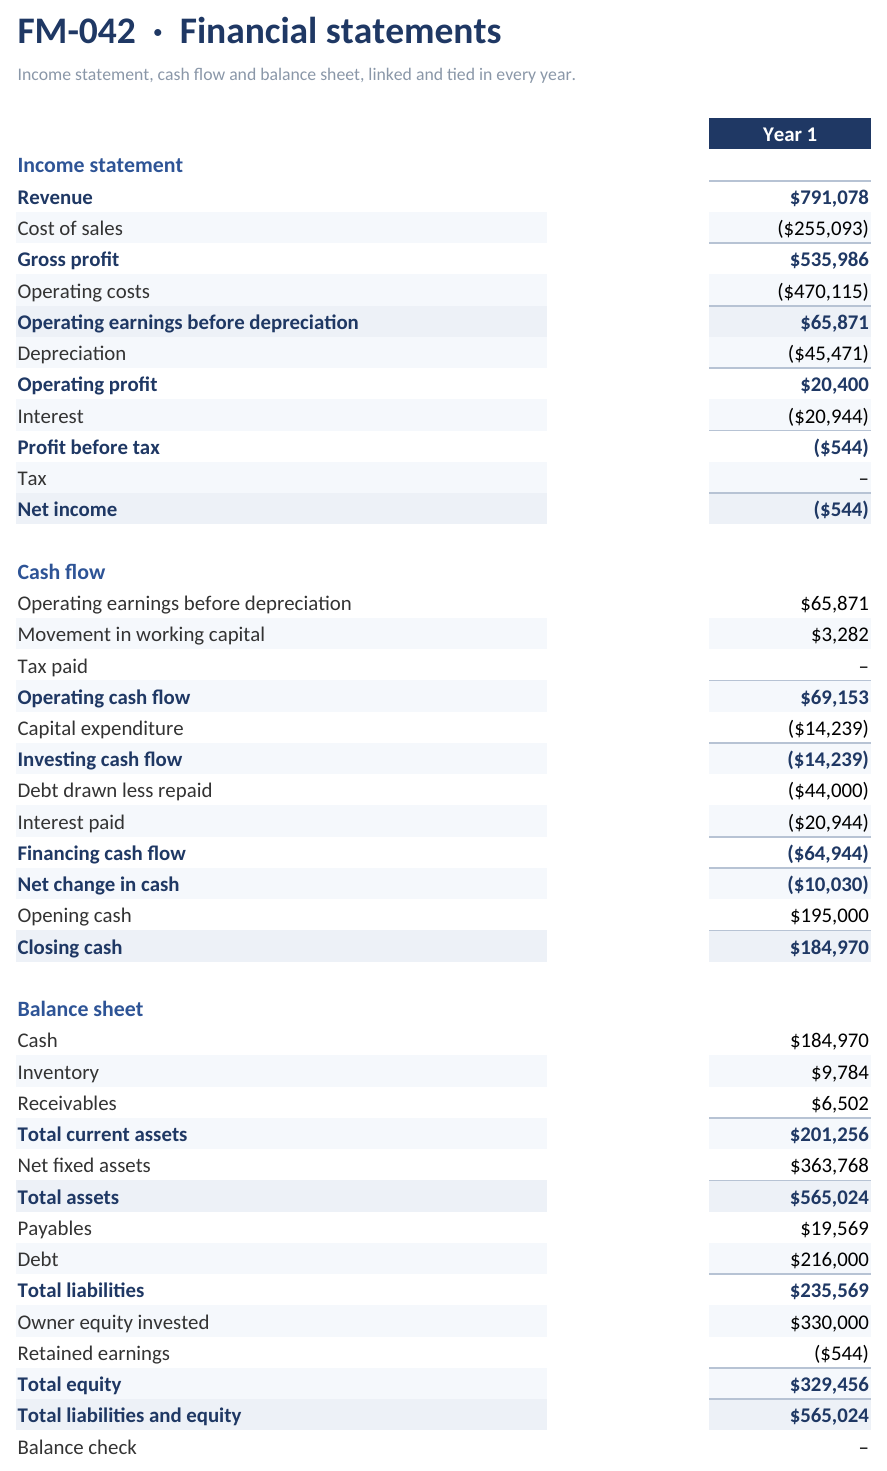This screenshot has height=1471, width=887.
Task: Select the Inventory value $9,784
Action: click(x=840, y=1072)
